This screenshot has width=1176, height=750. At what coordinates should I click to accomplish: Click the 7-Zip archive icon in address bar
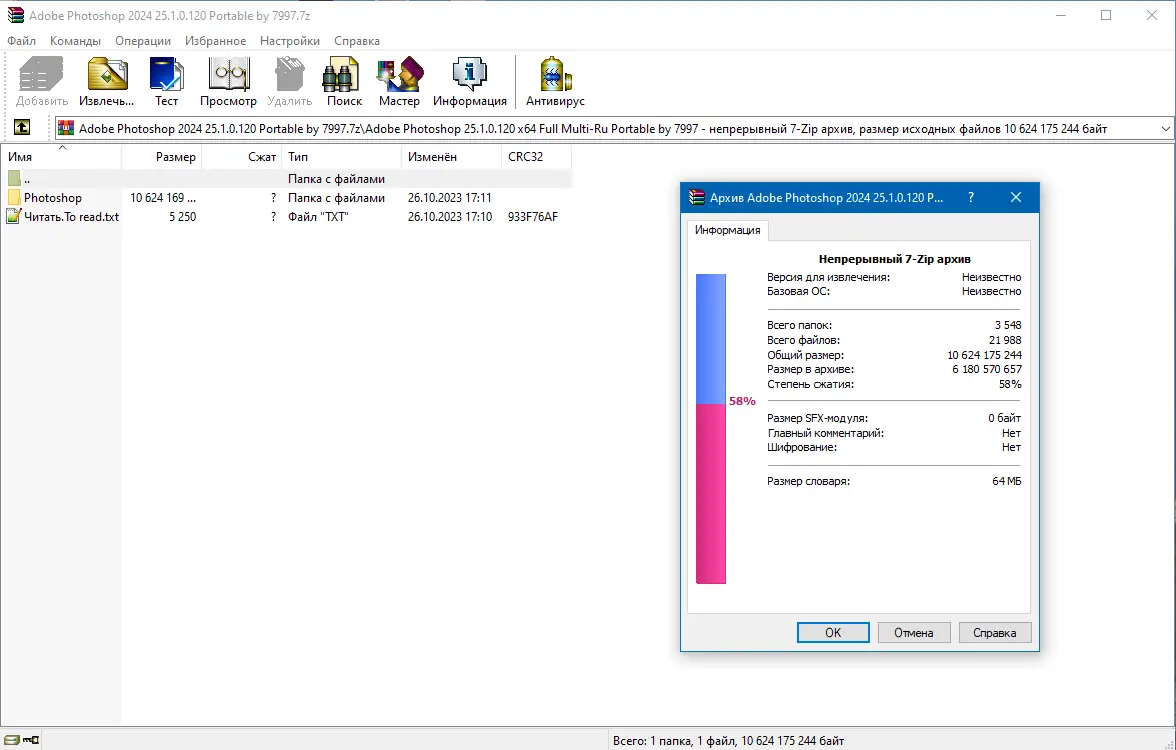coord(65,127)
